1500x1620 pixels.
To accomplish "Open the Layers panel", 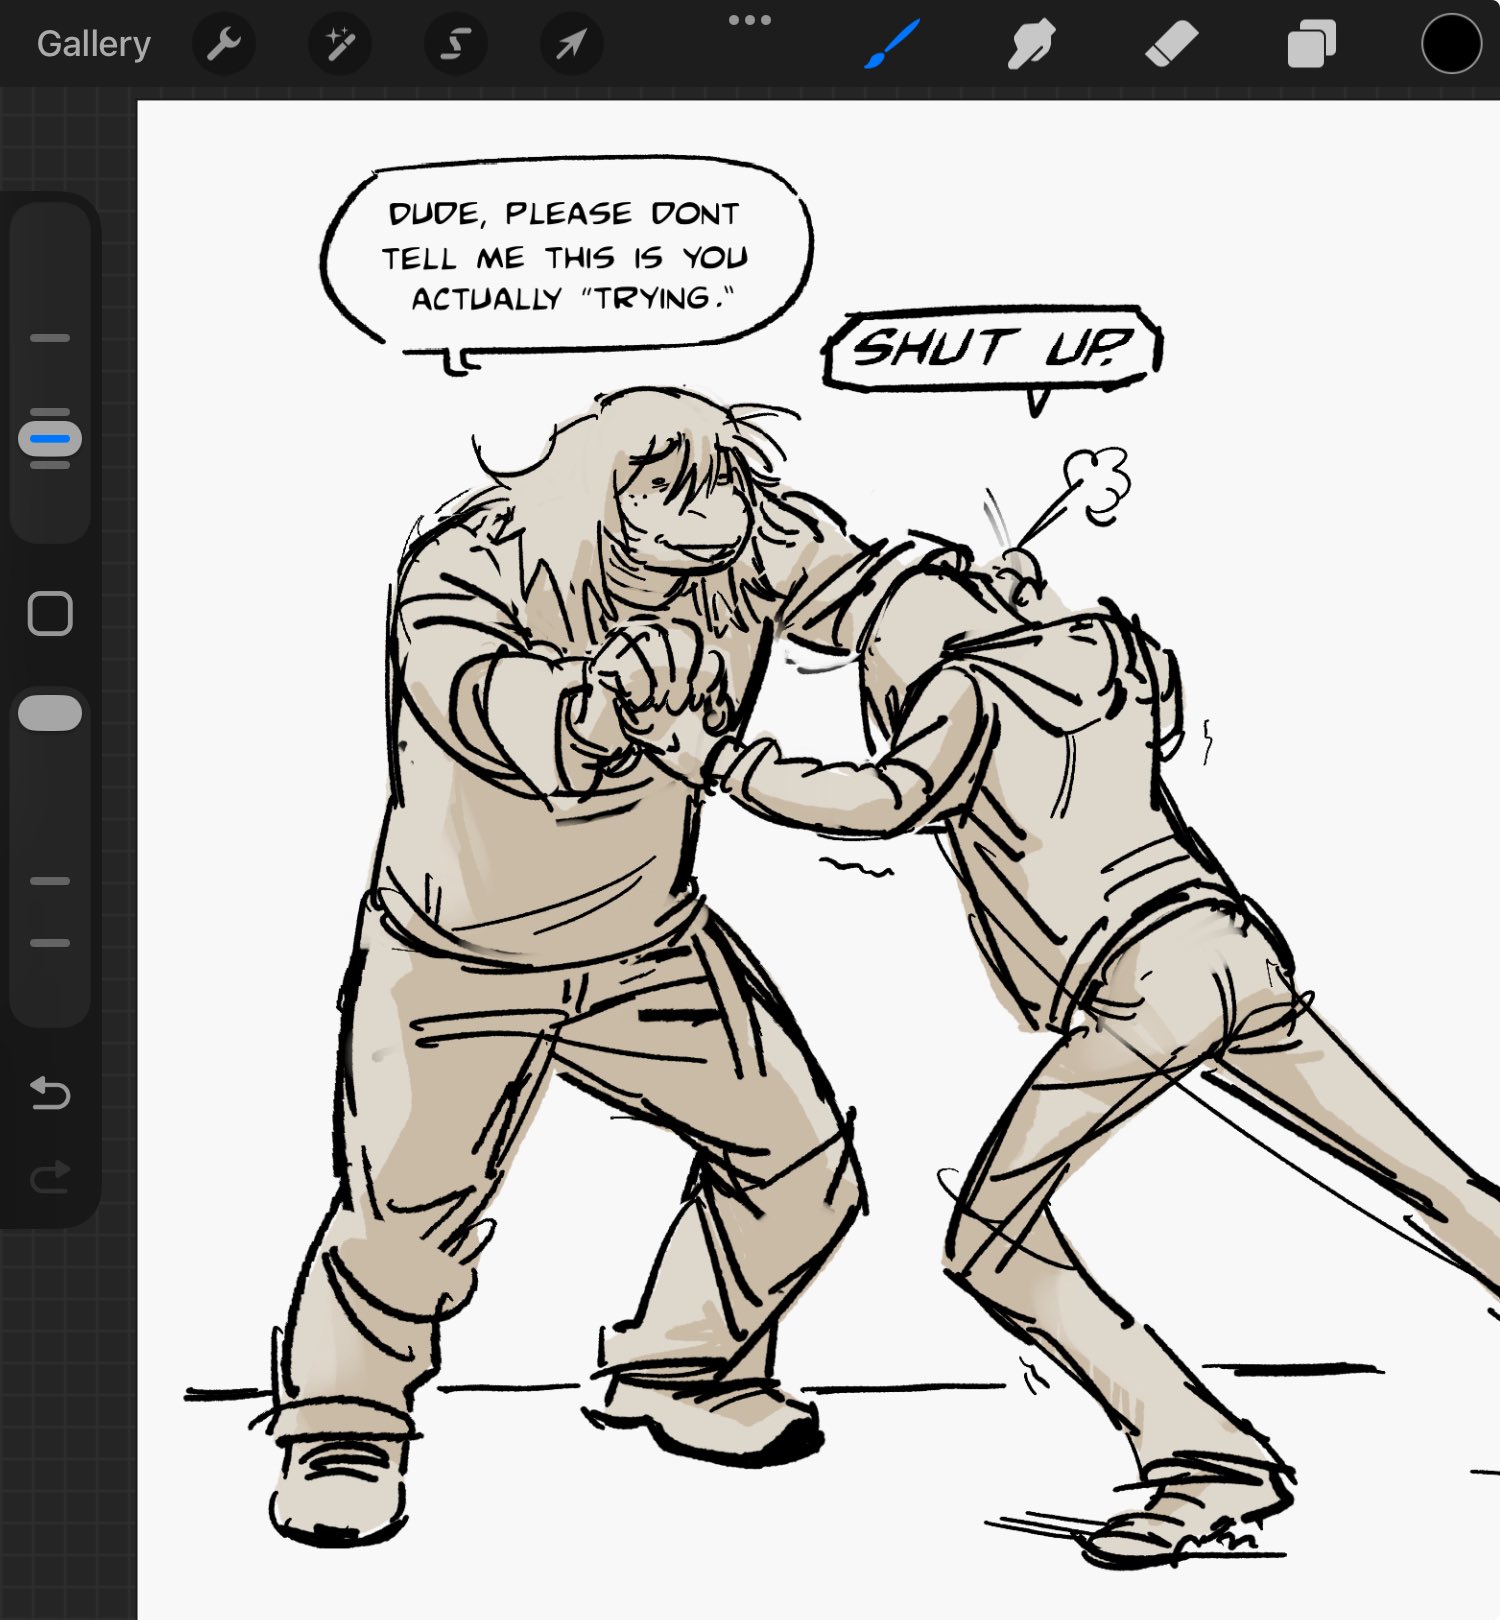I will coord(1312,44).
